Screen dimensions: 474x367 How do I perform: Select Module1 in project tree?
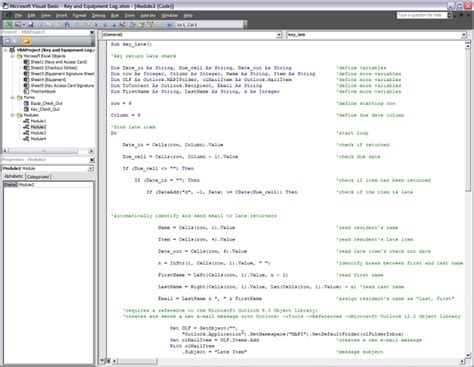[x=38, y=121]
